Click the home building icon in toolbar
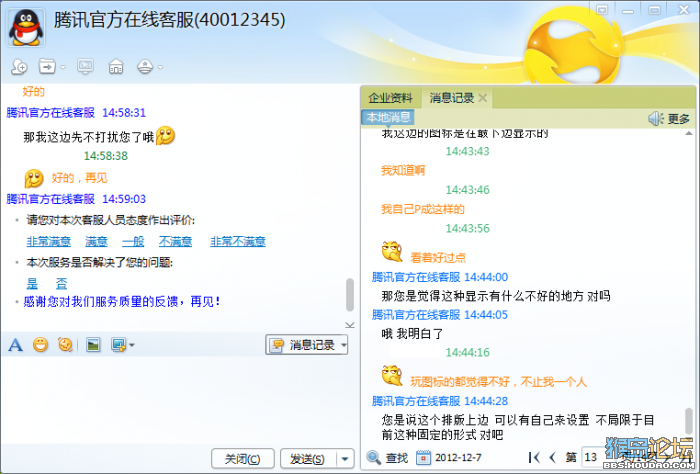700x474 pixels. (116, 67)
